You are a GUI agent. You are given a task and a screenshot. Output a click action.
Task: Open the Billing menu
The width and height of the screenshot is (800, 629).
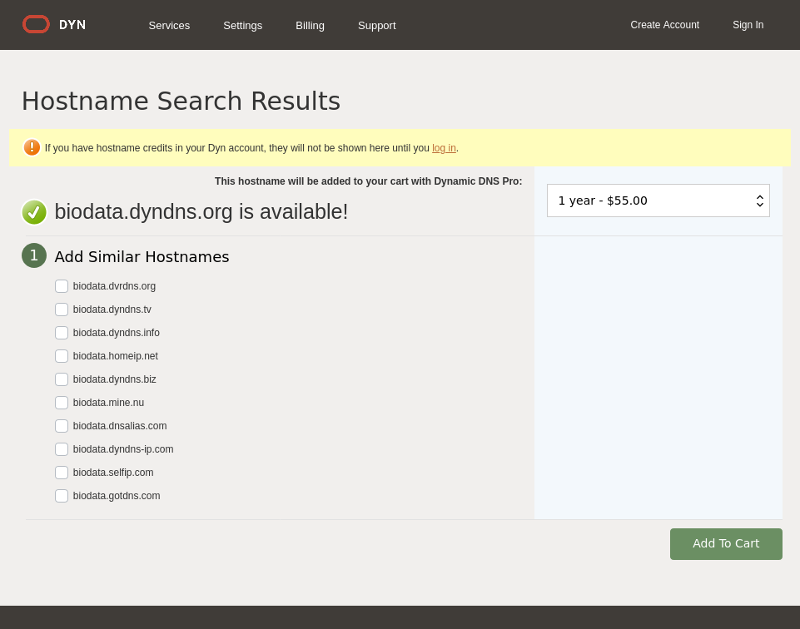point(310,25)
